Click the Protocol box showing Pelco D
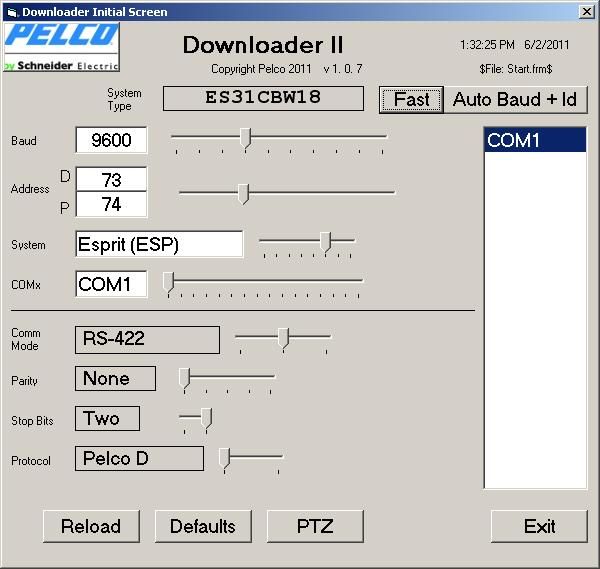Image resolution: width=600 pixels, height=569 pixels. [x=139, y=458]
